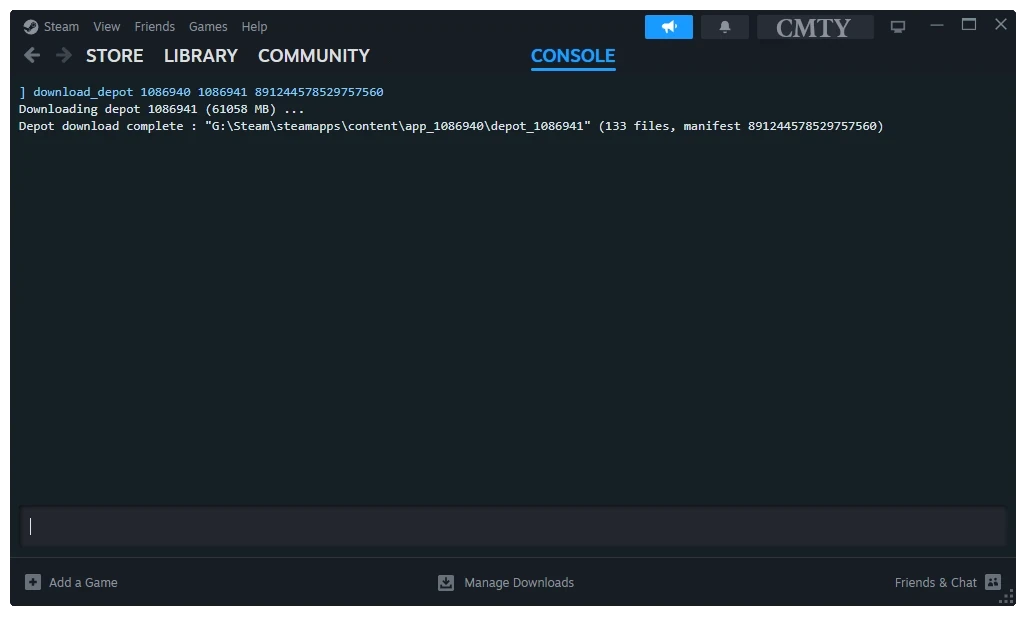The width and height of the screenshot is (1026, 617).
Task: Open the Games menu
Action: click(208, 27)
